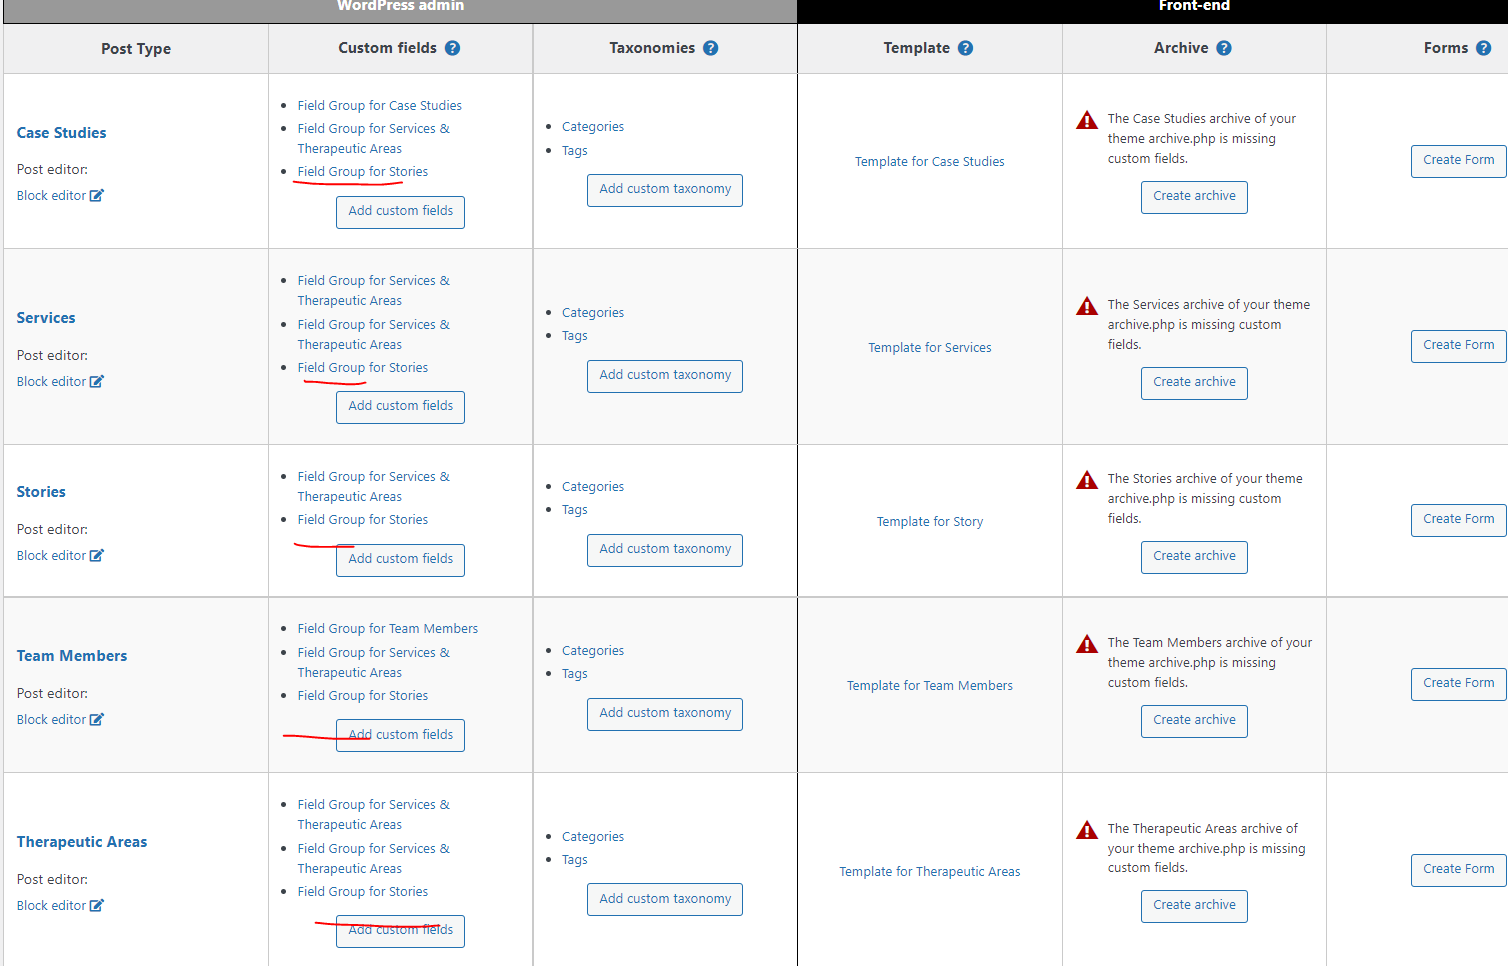
Task: Open Categories taxonomy for Stories
Action: pyautogui.click(x=592, y=487)
